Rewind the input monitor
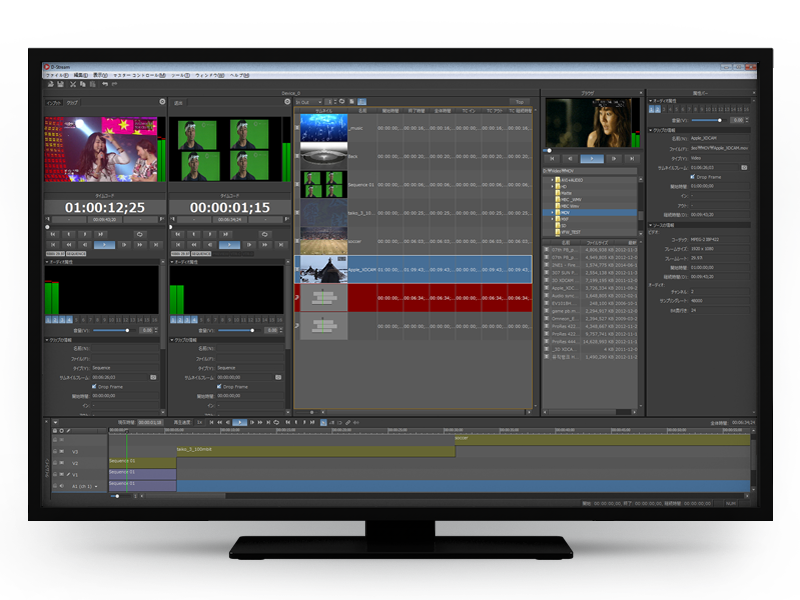800x600 pixels. click(x=69, y=245)
